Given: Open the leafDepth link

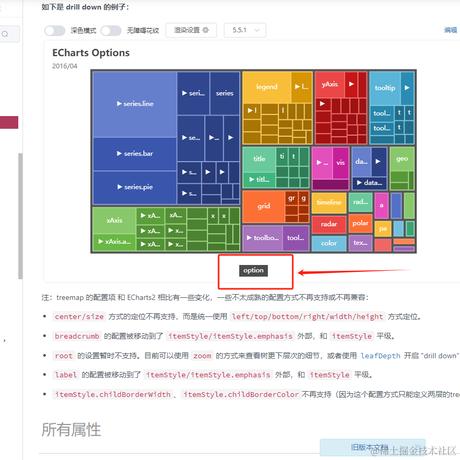Looking at the screenshot, I should click(x=380, y=356).
